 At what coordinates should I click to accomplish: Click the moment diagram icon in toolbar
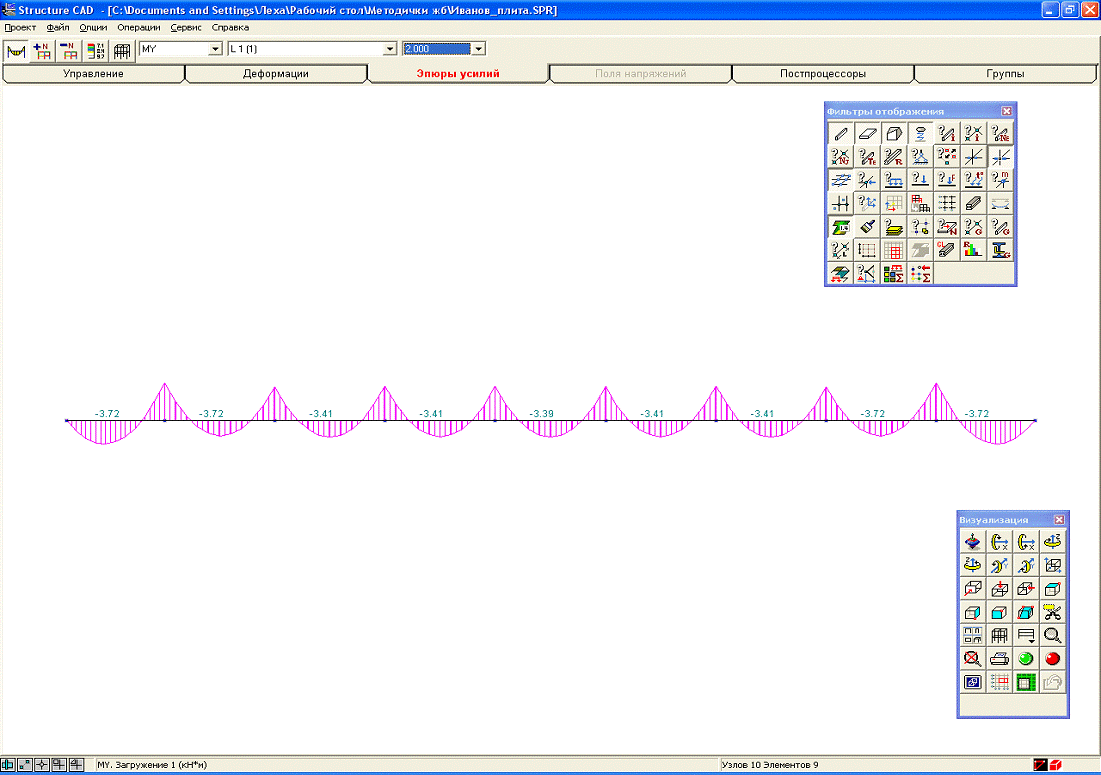click(15, 49)
